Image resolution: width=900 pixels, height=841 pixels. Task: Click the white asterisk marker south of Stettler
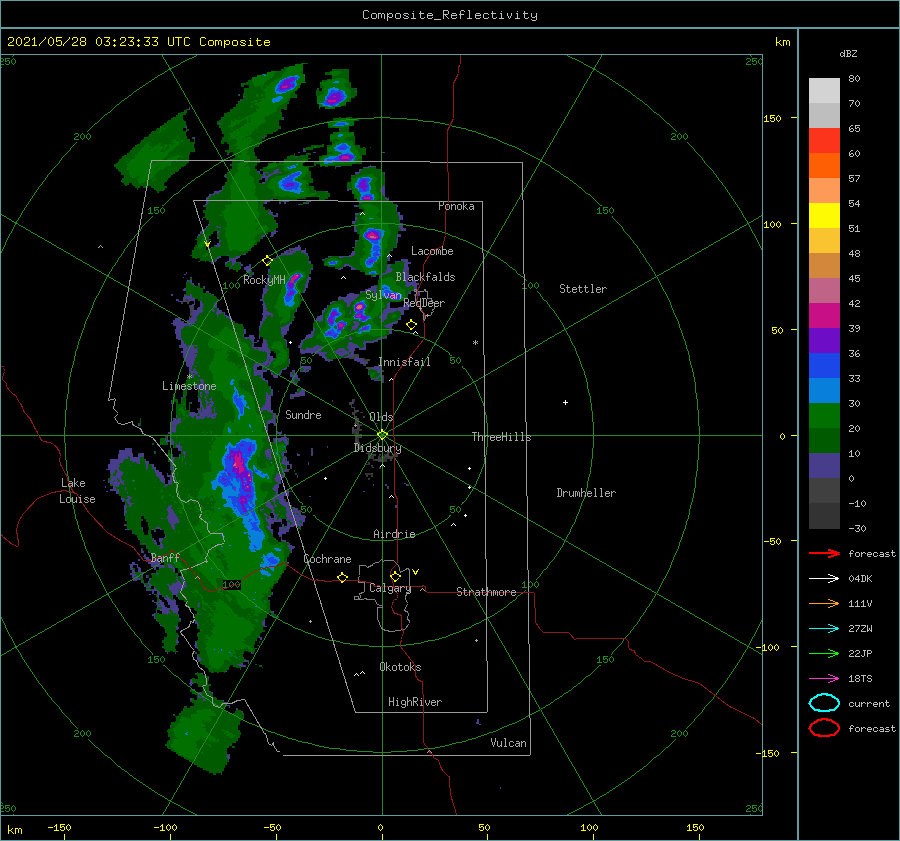coord(475,343)
